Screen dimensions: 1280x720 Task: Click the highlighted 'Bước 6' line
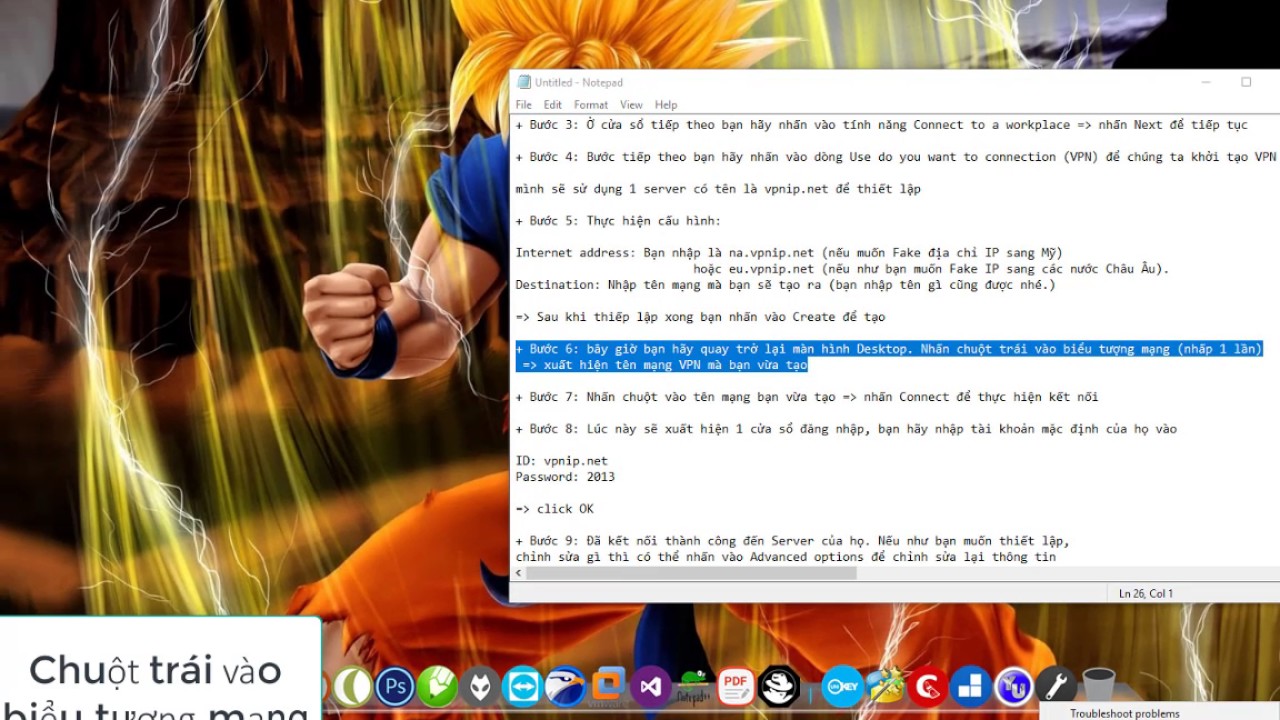click(889, 349)
